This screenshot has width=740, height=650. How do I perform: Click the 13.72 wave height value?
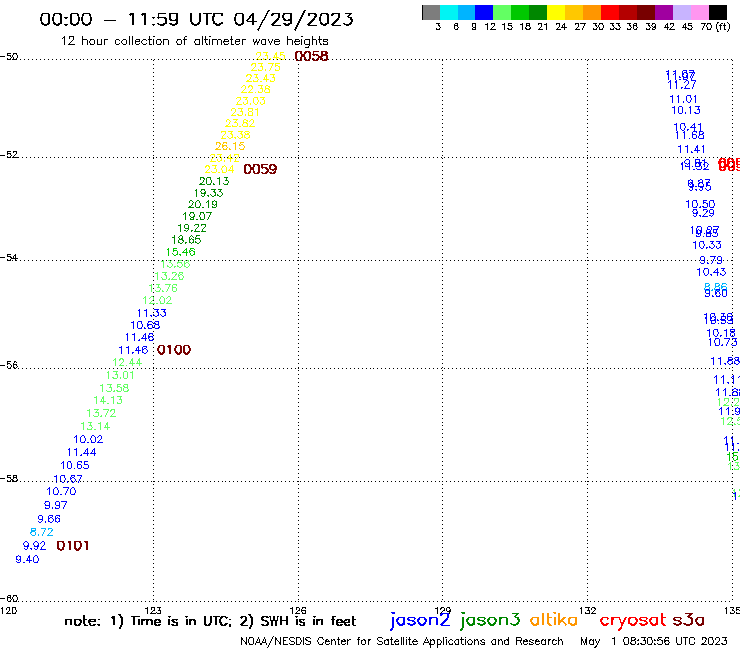(x=101, y=413)
